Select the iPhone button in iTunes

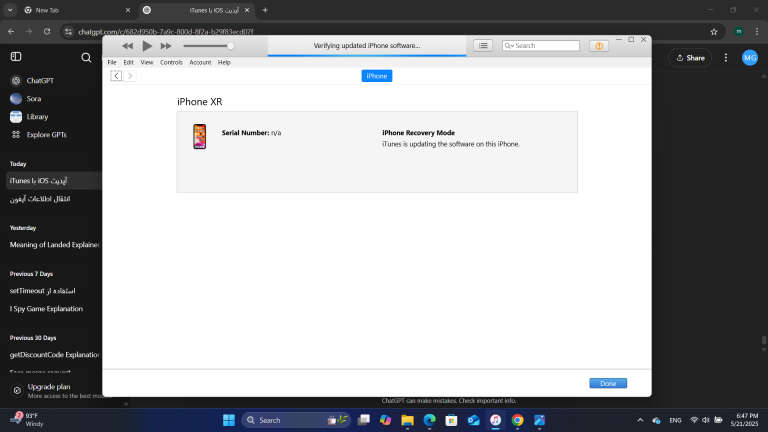click(x=377, y=76)
